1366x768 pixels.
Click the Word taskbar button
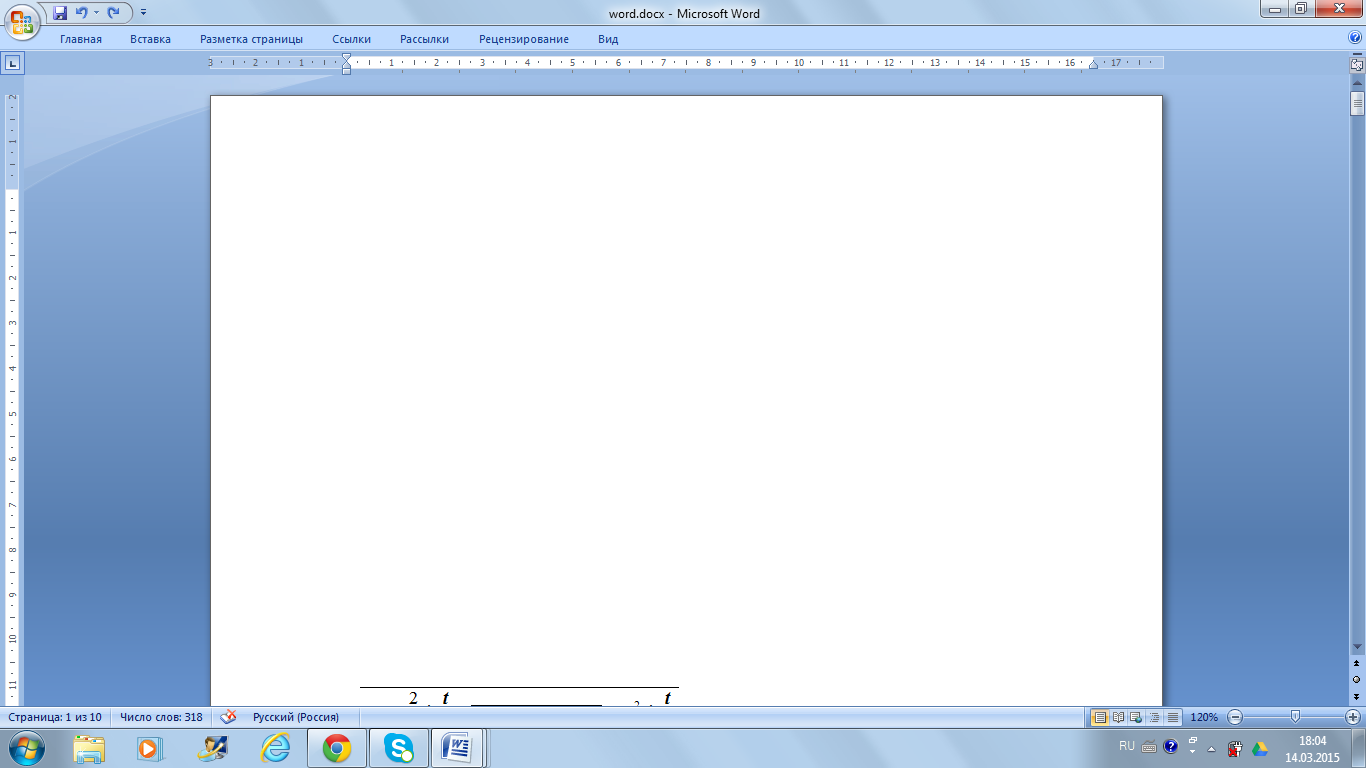pos(459,748)
